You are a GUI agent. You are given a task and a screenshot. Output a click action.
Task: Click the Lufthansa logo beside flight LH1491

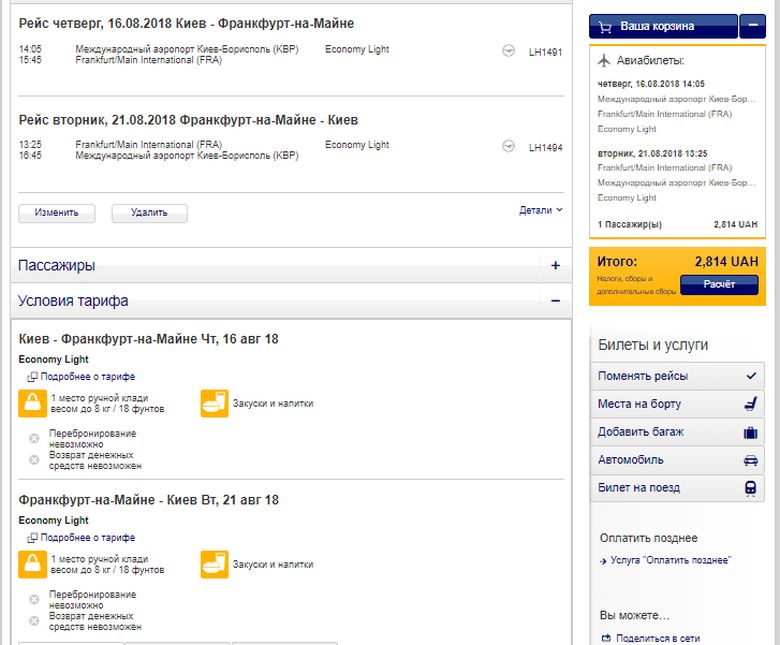509,50
